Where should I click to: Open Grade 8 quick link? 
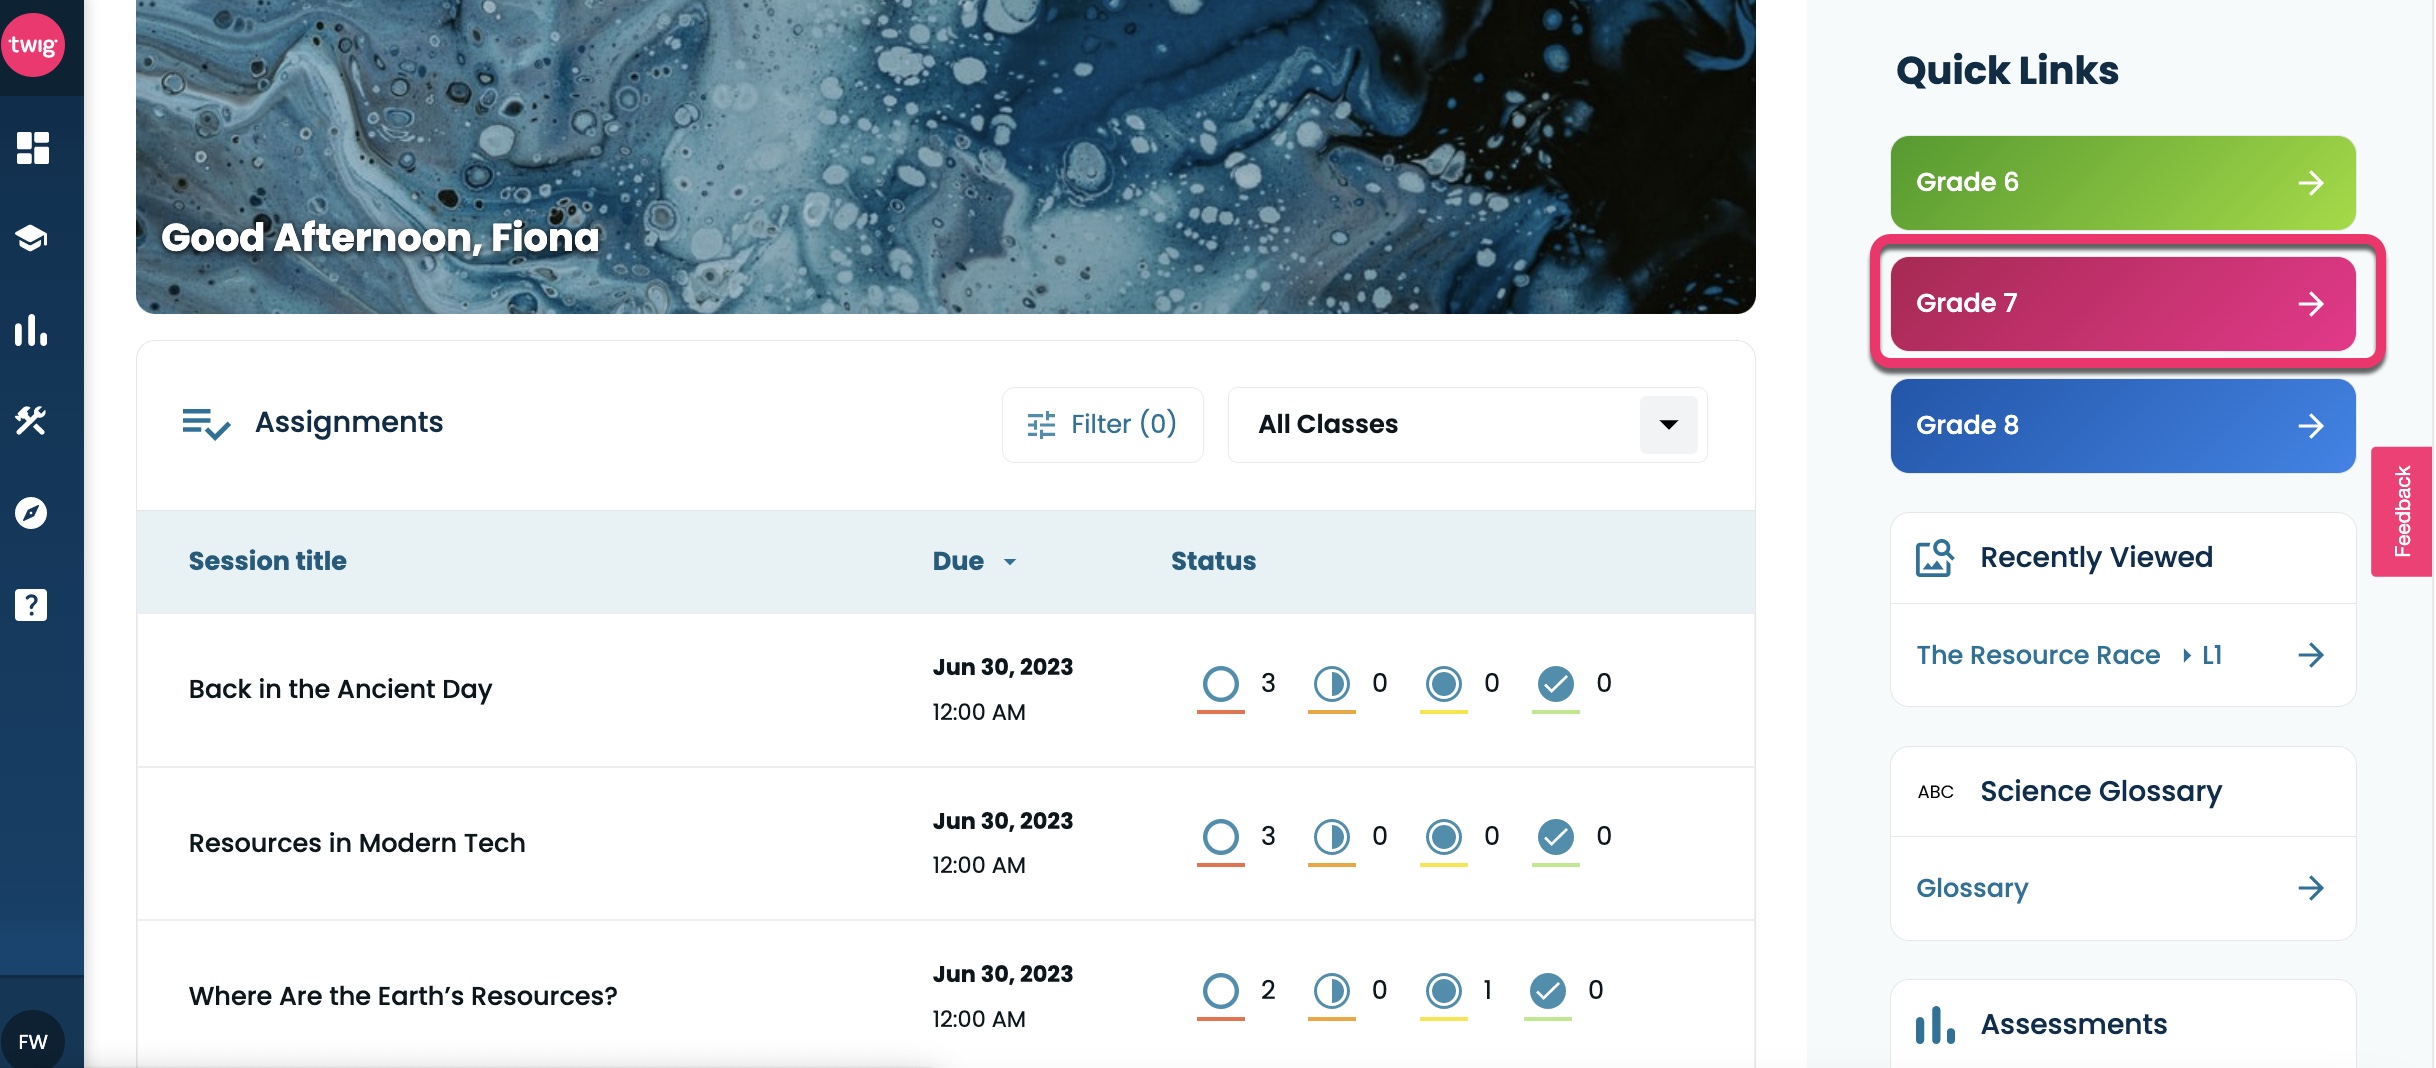tap(2122, 425)
